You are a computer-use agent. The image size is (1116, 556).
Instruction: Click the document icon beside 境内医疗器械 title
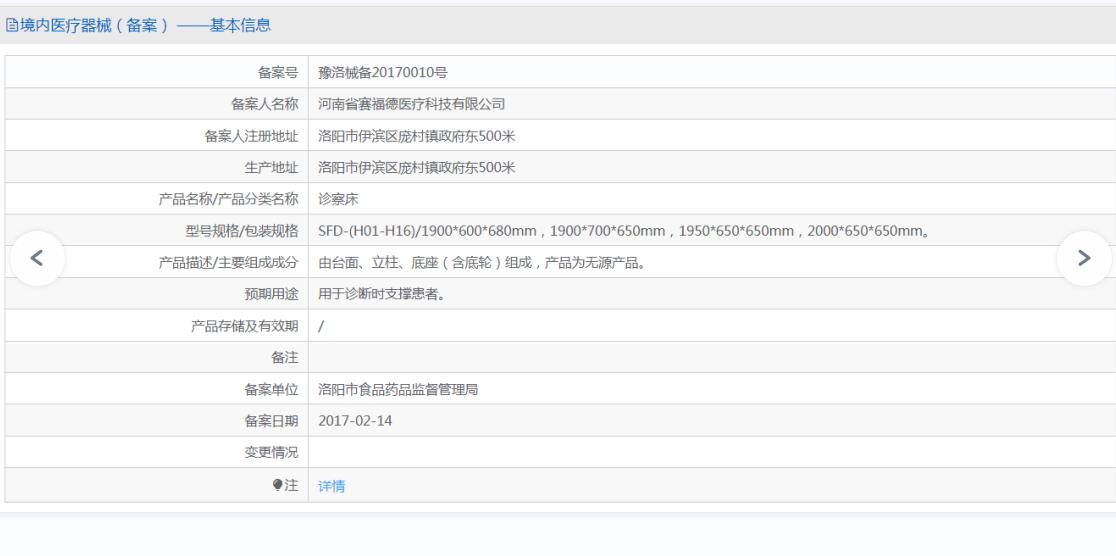click(12, 26)
